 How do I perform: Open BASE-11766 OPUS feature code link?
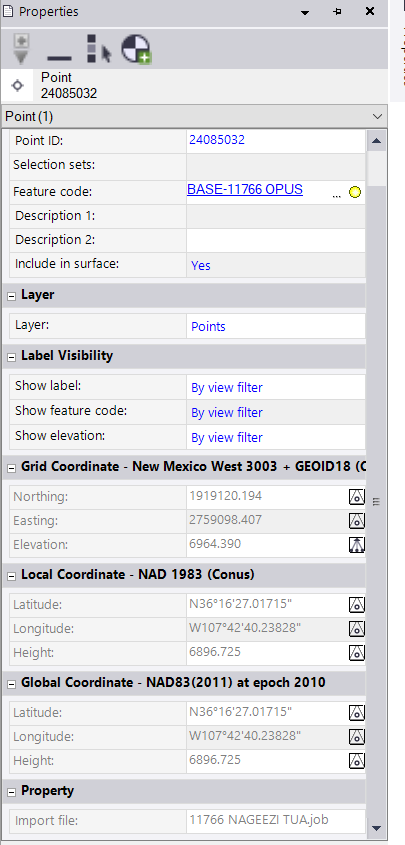click(245, 190)
